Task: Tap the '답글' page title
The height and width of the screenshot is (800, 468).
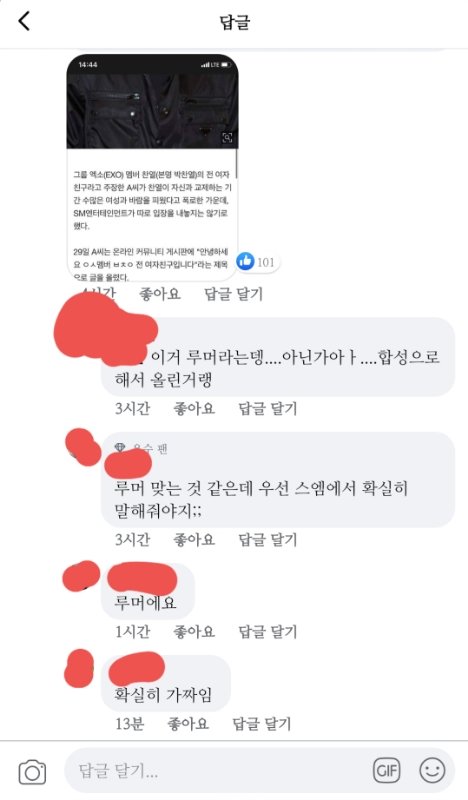Action: pos(235,21)
